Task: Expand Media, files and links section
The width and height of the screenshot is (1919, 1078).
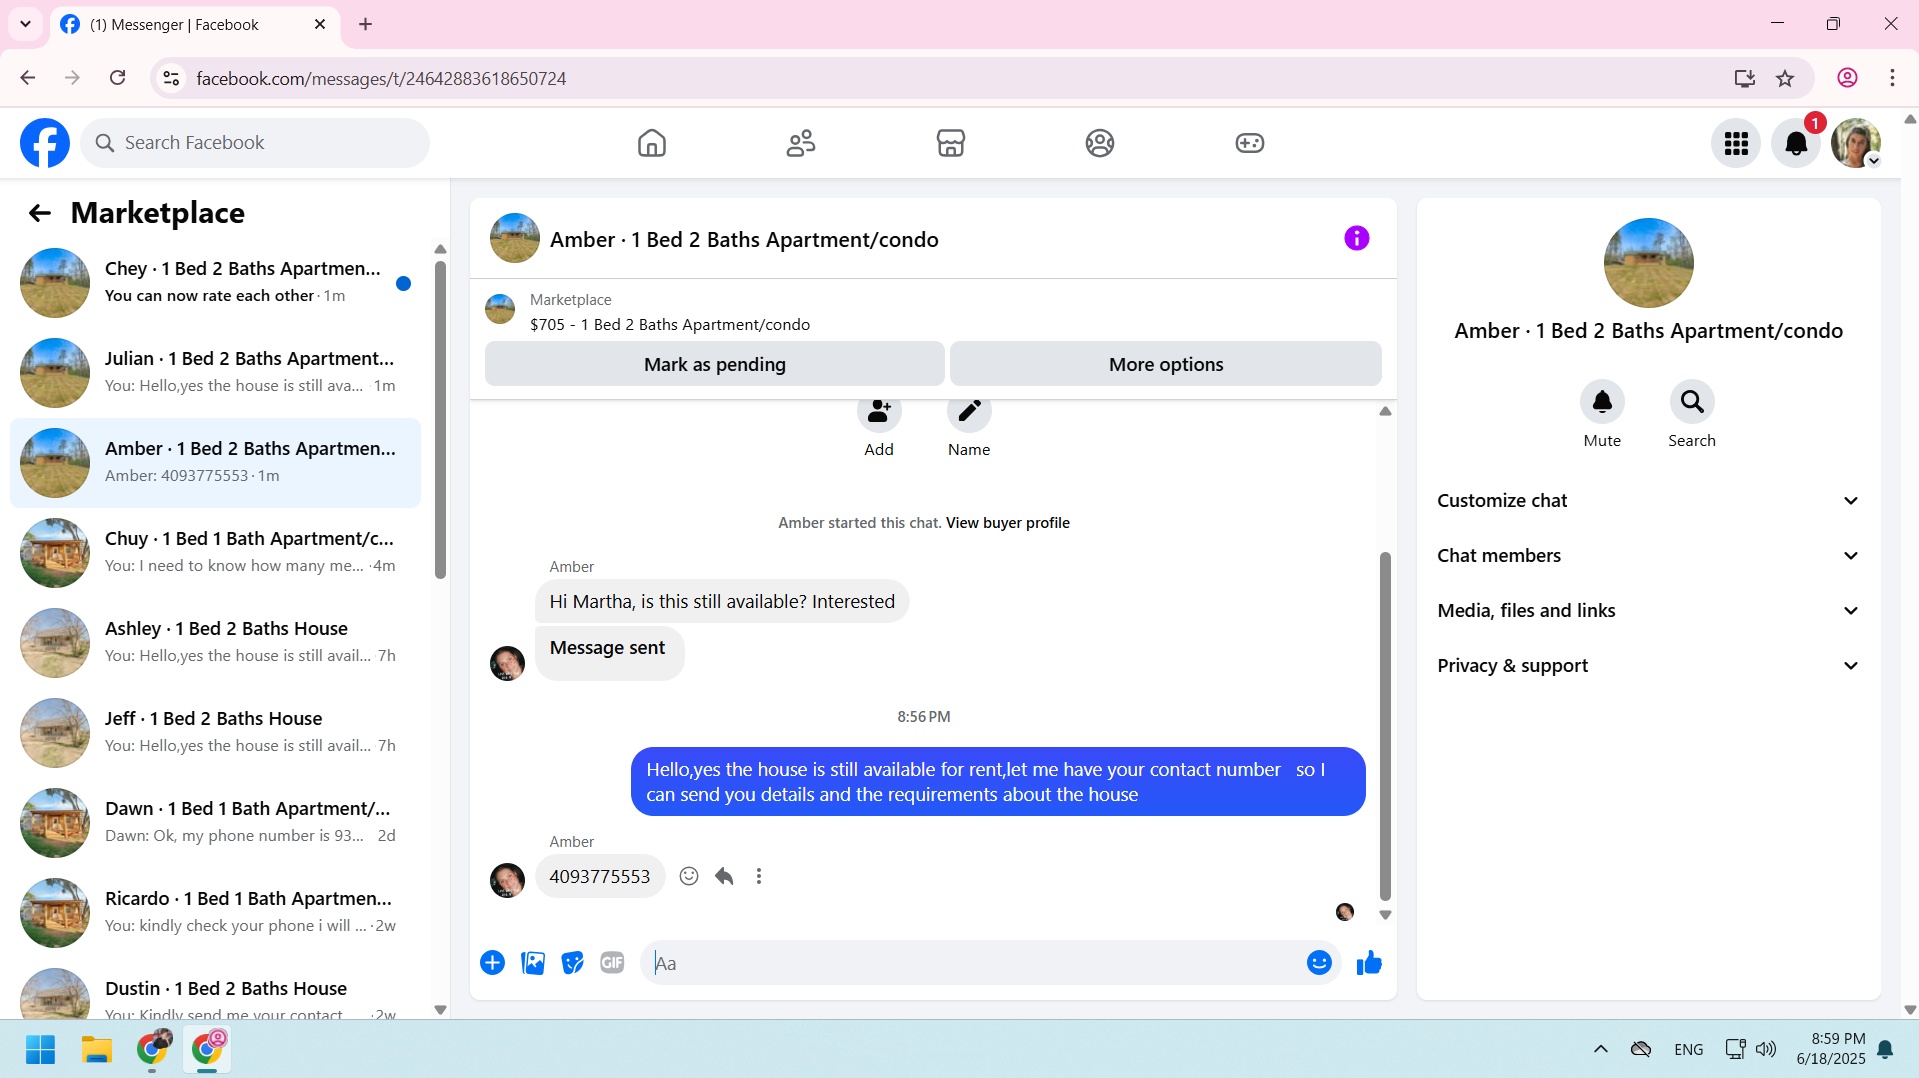Action: pos(1649,611)
